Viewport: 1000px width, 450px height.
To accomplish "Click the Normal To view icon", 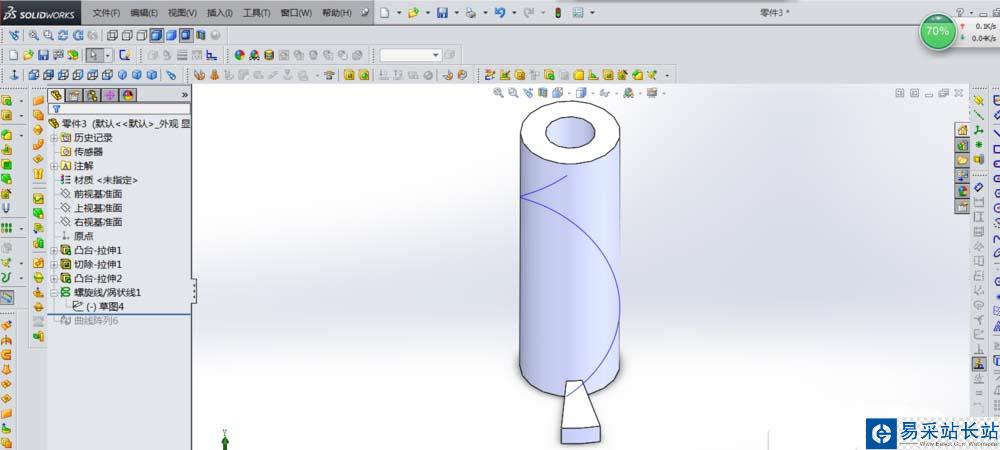I will [x=14, y=75].
